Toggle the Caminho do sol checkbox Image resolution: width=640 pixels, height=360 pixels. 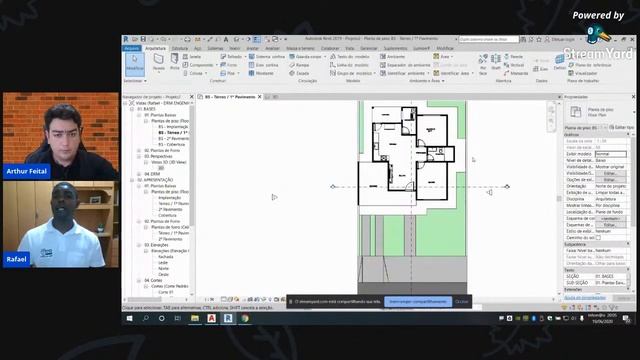pyautogui.click(x=598, y=238)
